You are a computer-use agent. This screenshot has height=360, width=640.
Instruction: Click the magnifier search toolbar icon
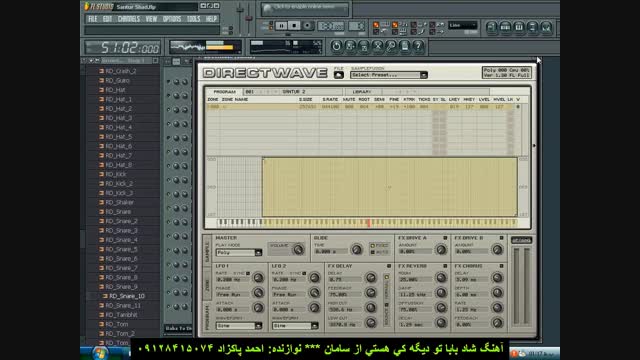[391, 46]
